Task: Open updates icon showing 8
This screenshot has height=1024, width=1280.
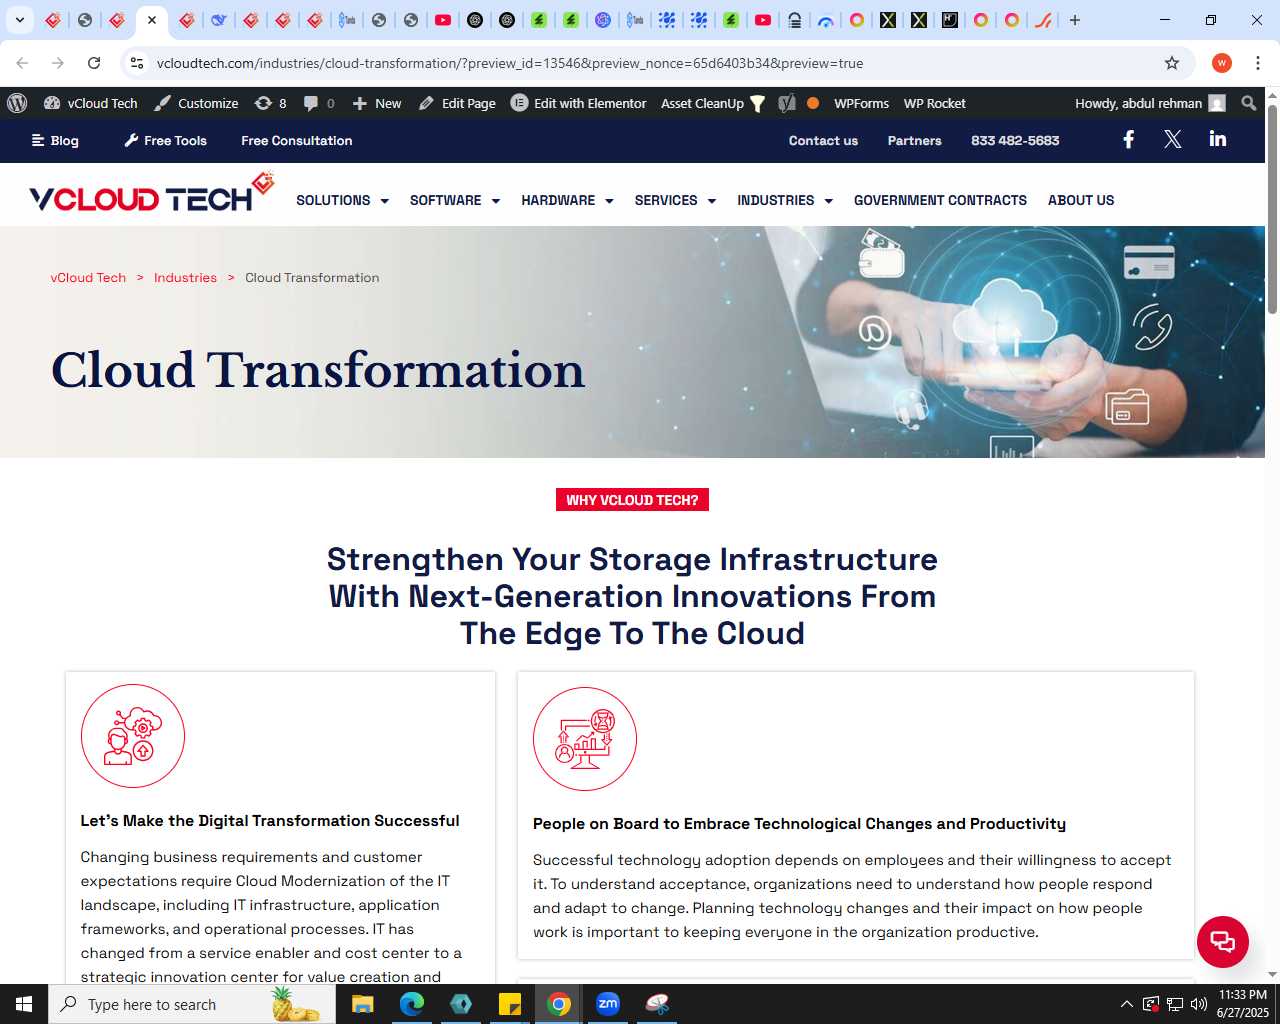Action: 270,103
